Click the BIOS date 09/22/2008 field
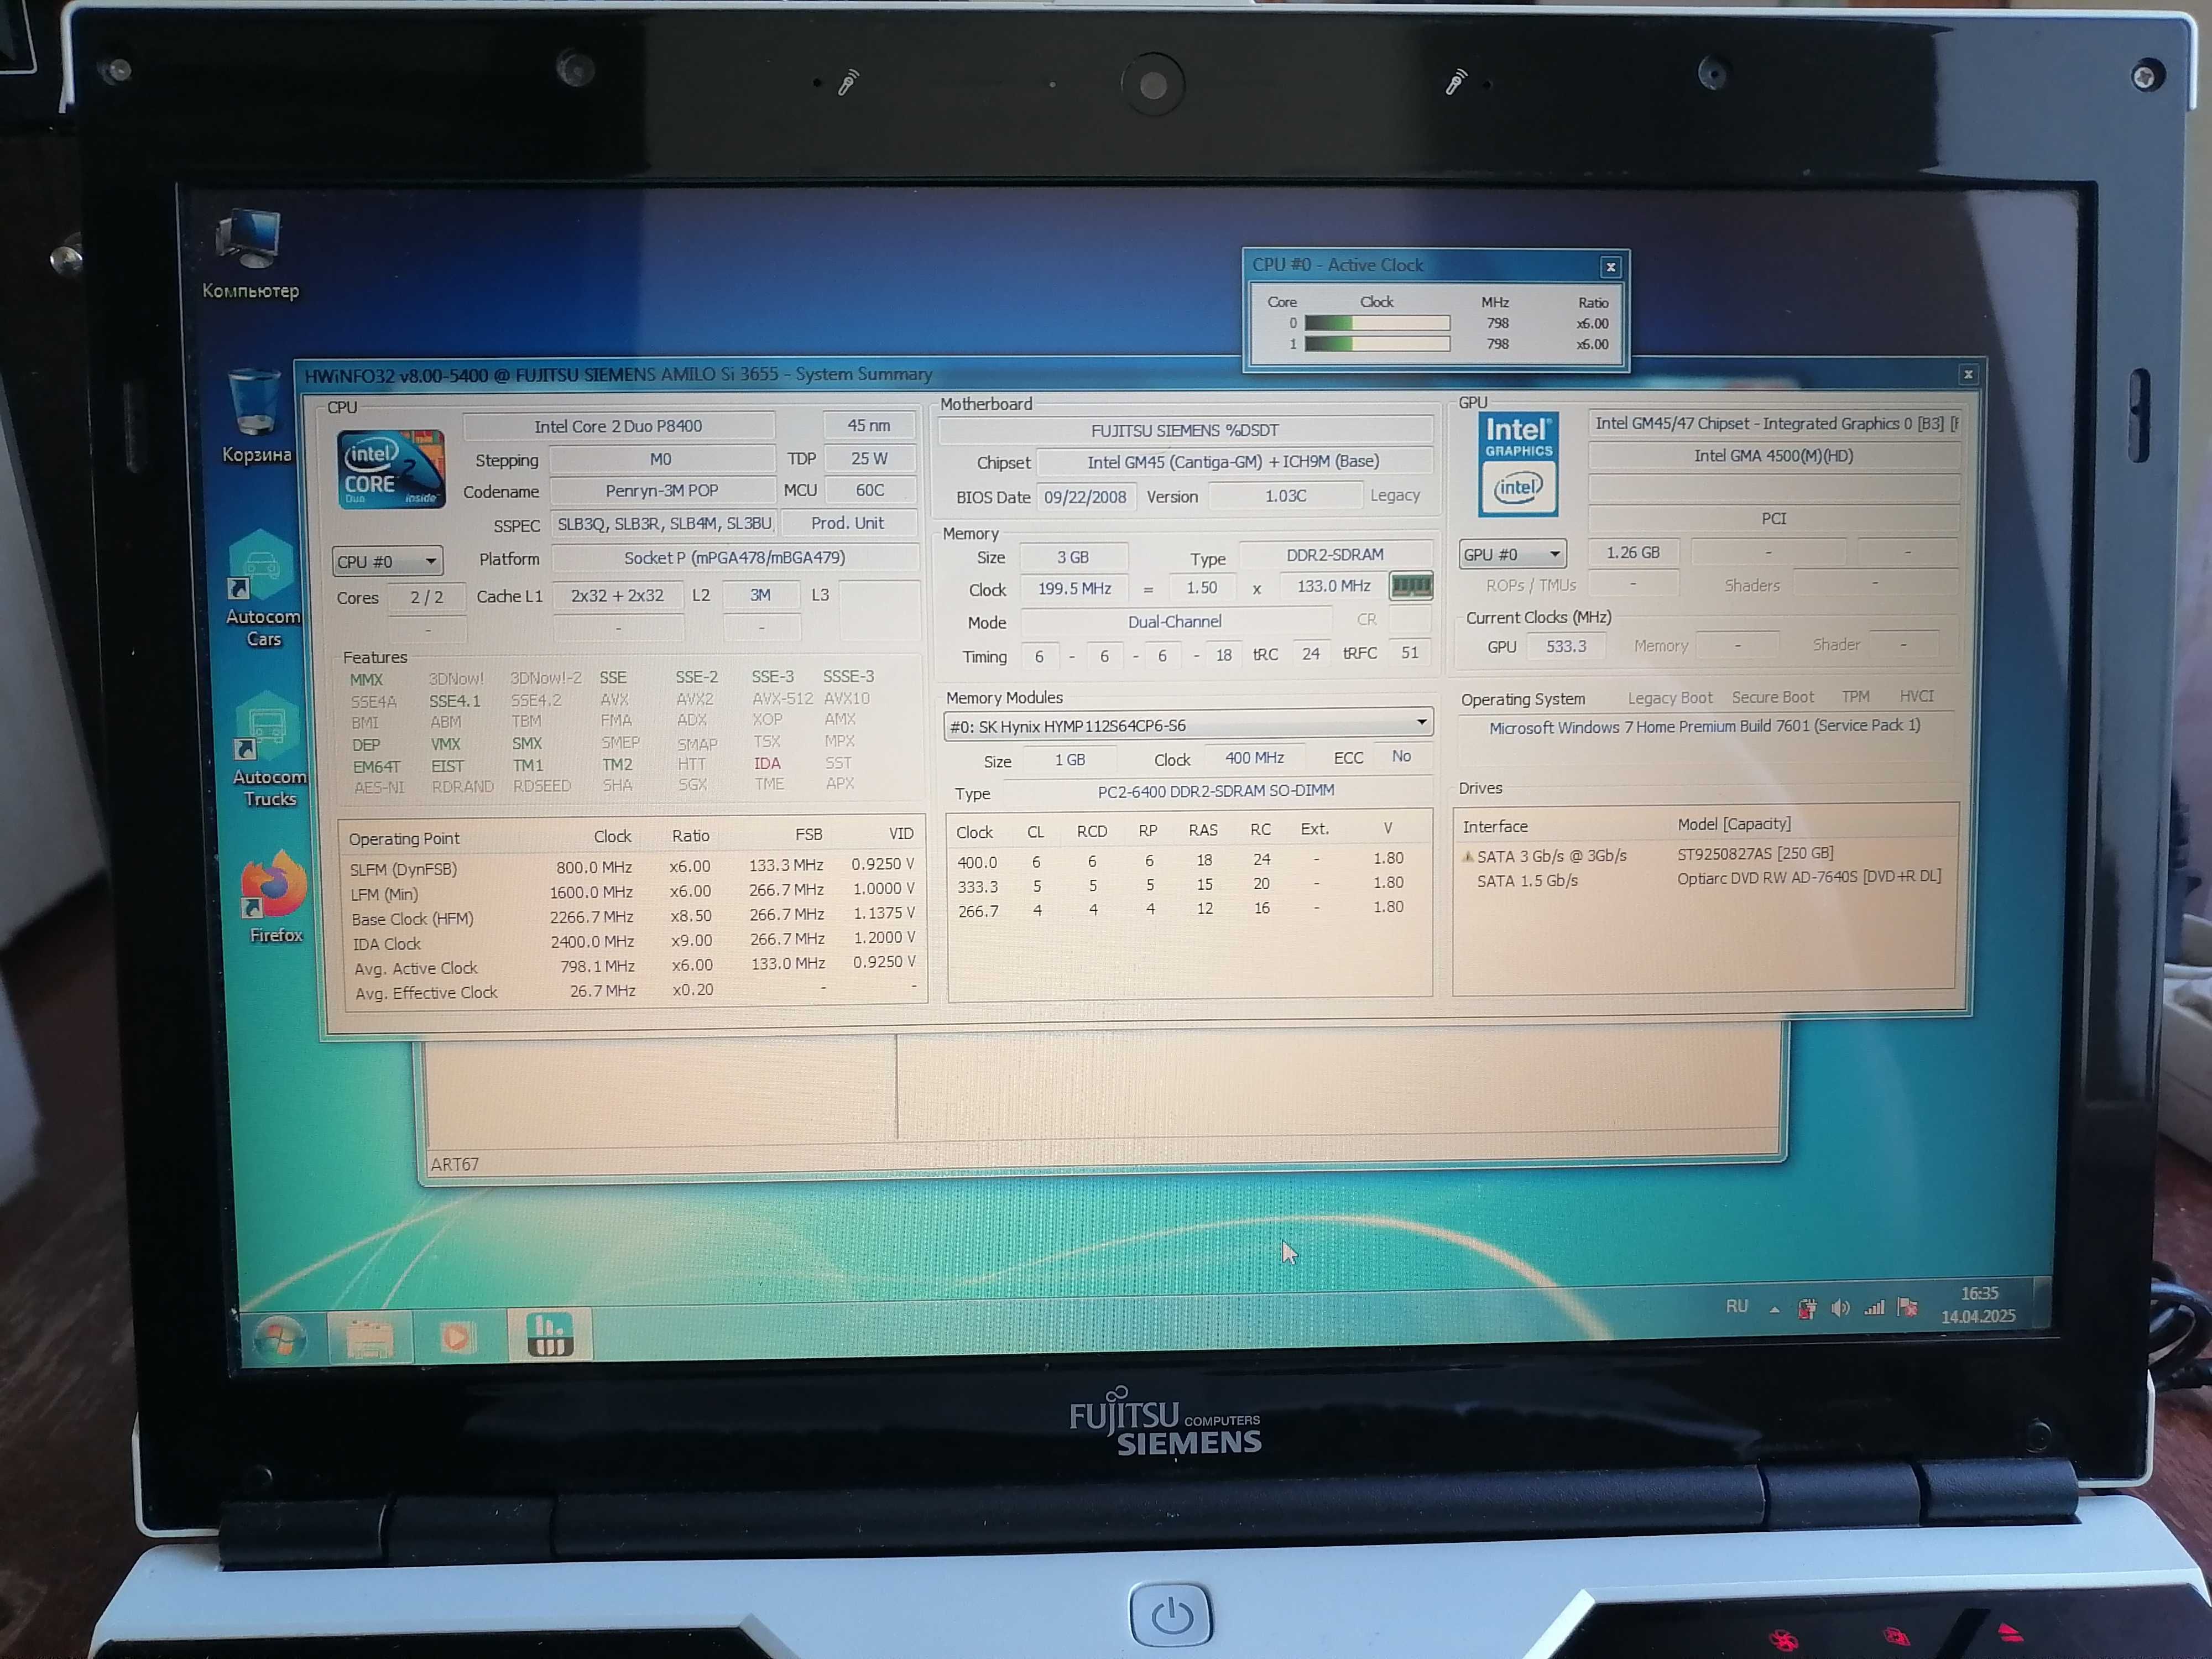This screenshot has height=1659, width=2212. 1085,497
